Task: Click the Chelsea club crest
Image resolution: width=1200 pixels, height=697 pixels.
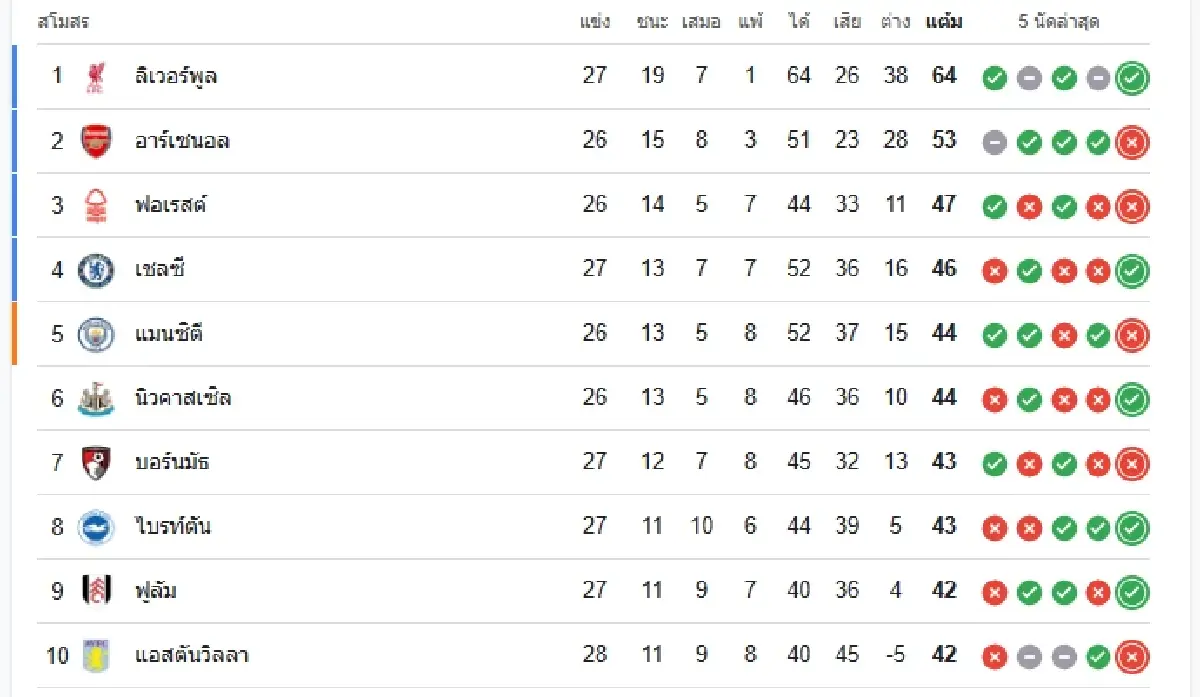Action: click(x=96, y=270)
